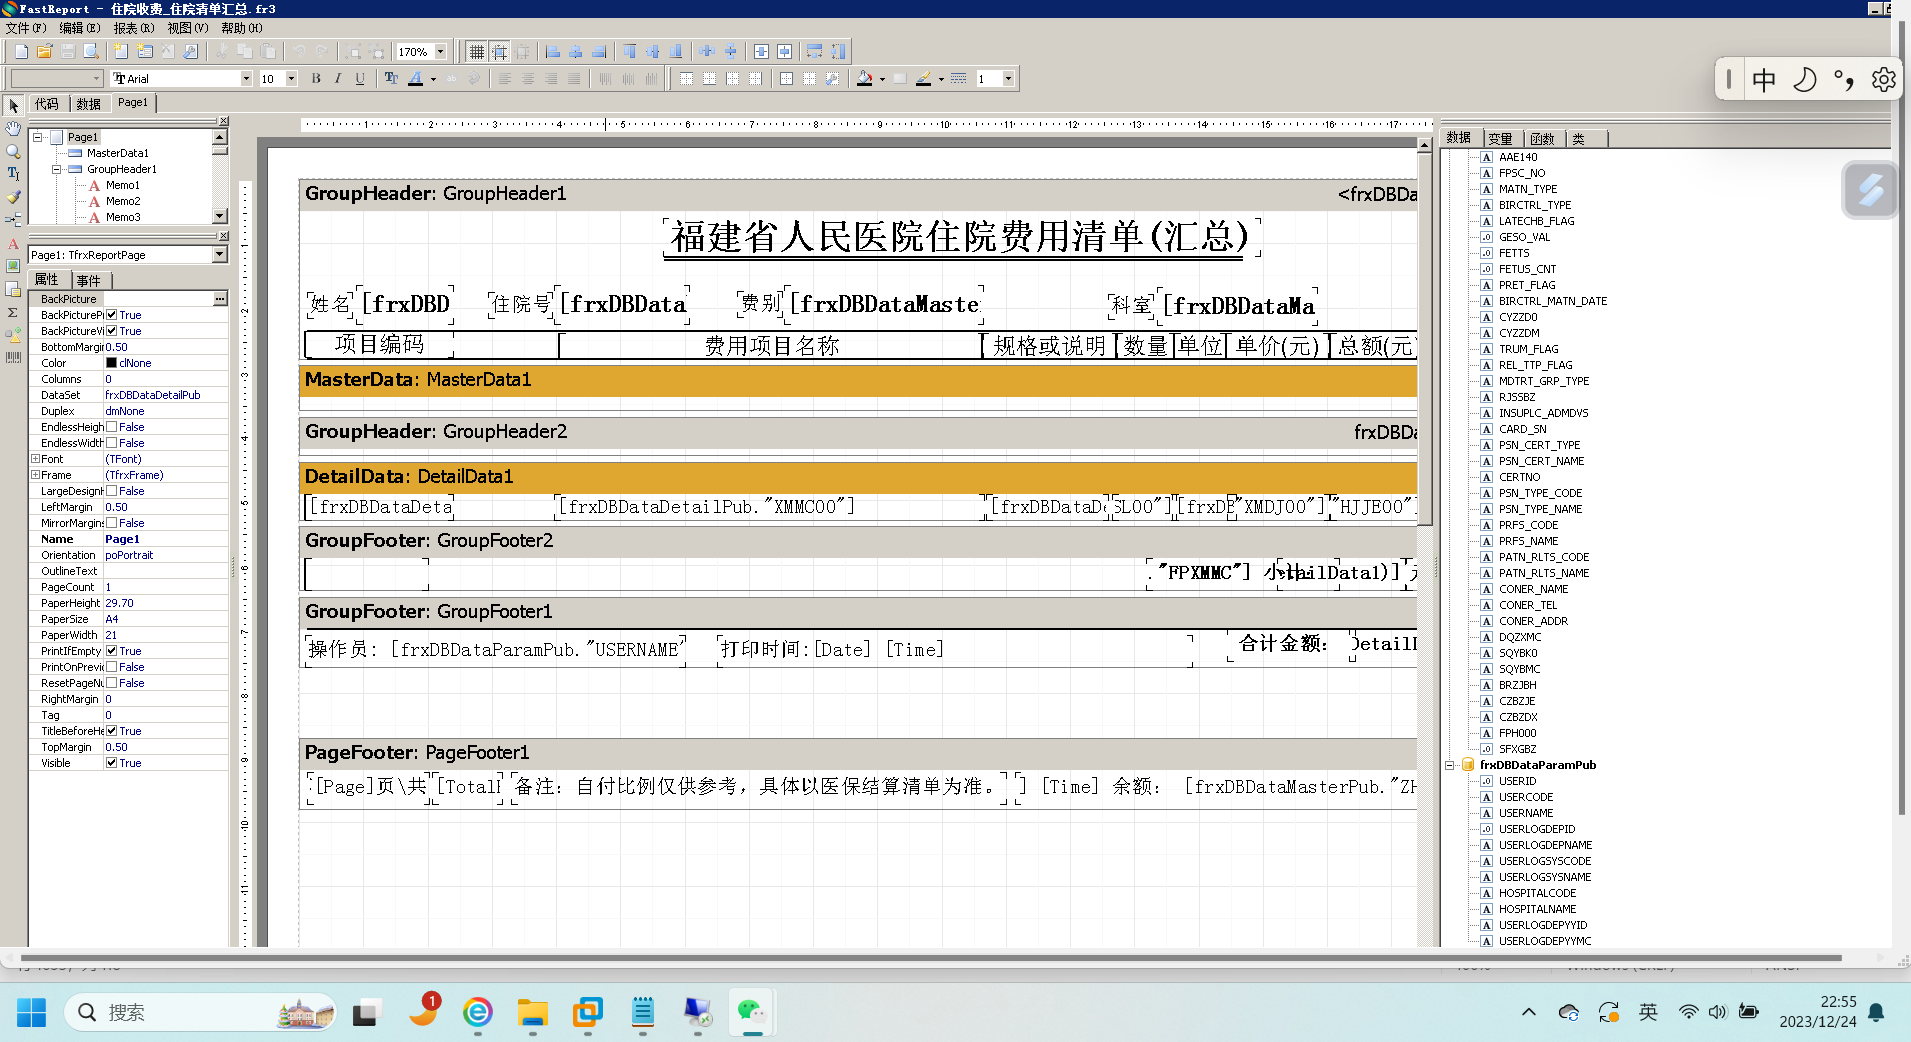Open the zoom 170% dropdown
The height and width of the screenshot is (1042, 1911).
coord(440,51)
